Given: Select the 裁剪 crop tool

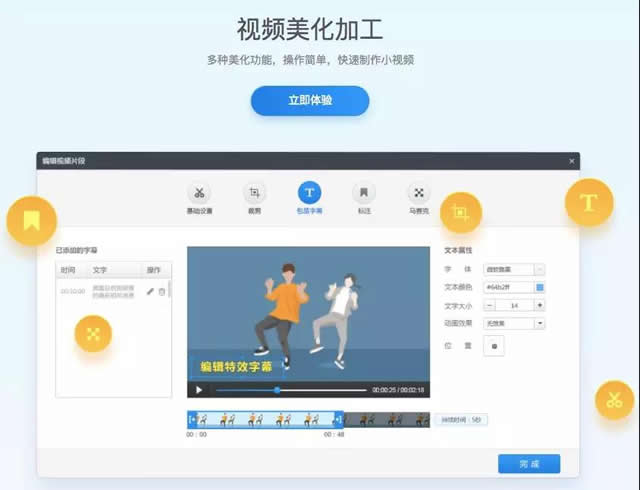Looking at the screenshot, I should click(255, 193).
